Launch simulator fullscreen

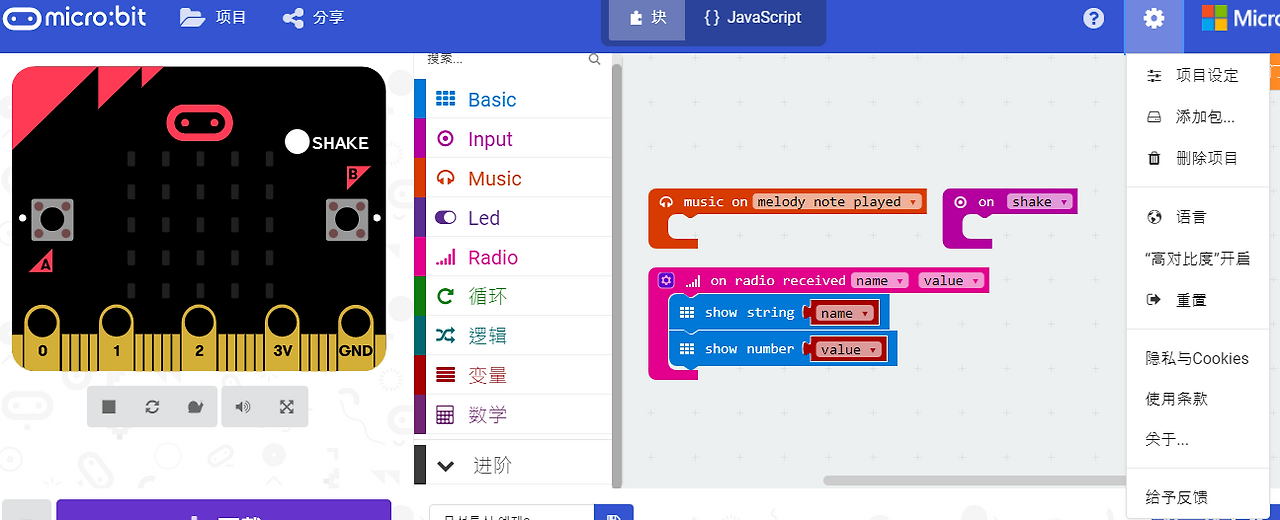click(x=287, y=407)
